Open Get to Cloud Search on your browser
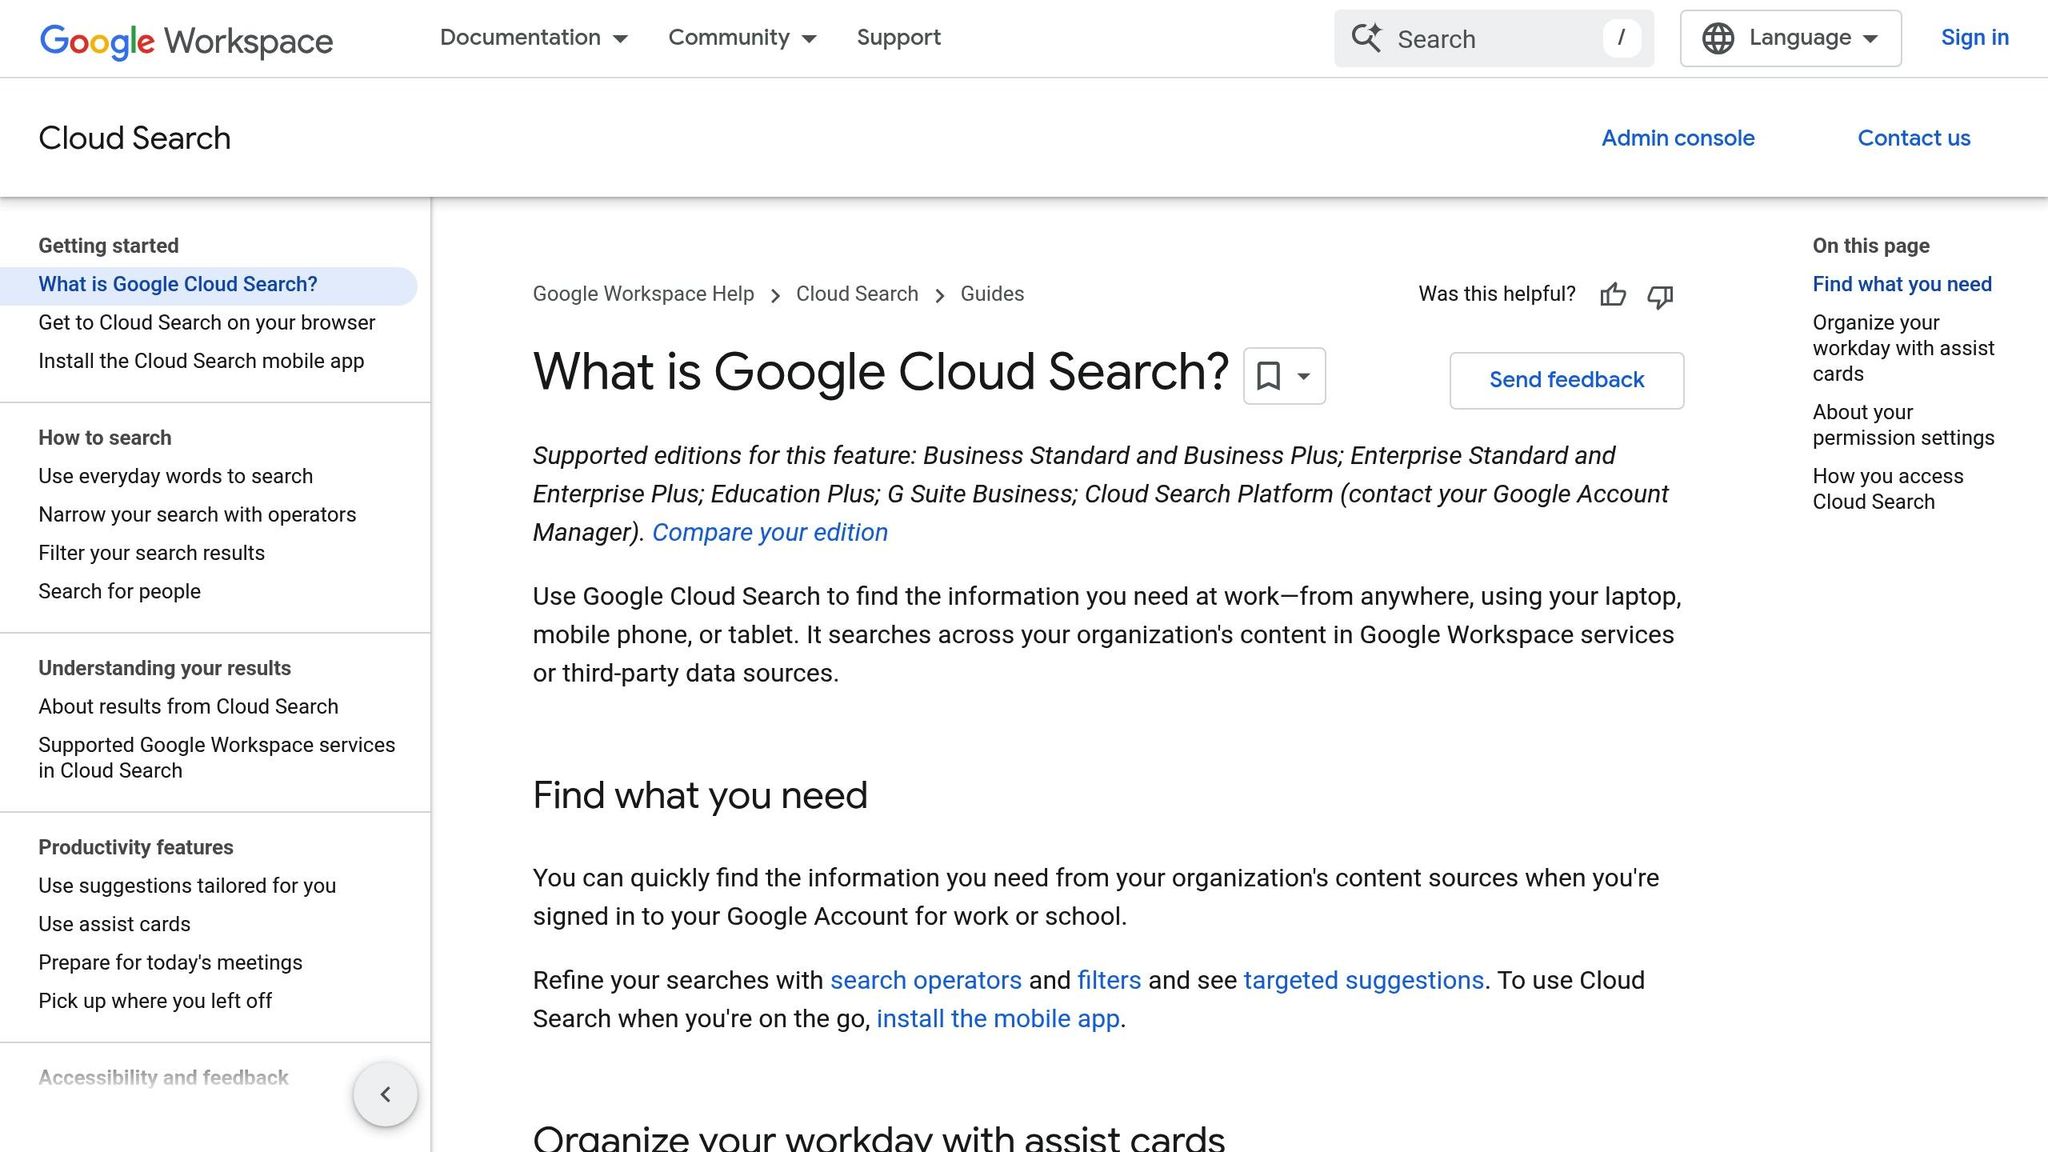This screenshot has width=2048, height=1152. coord(206,323)
